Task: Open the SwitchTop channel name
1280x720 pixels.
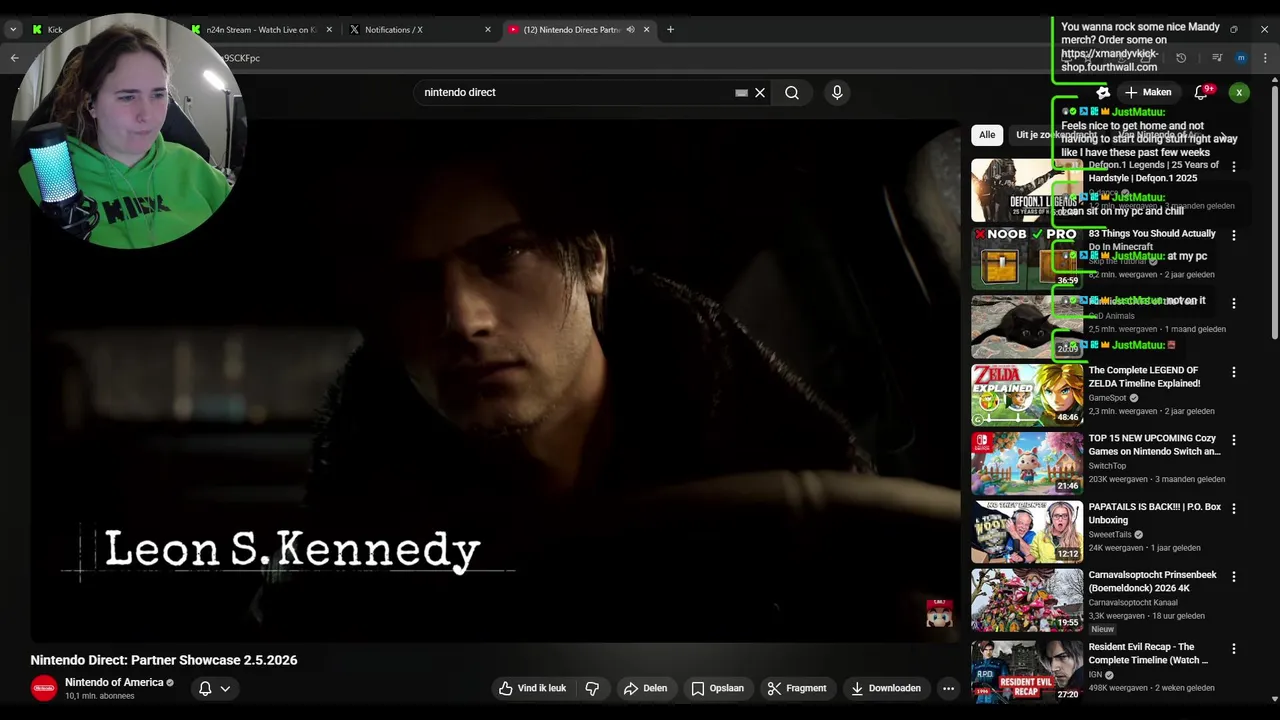Action: [x=1107, y=466]
